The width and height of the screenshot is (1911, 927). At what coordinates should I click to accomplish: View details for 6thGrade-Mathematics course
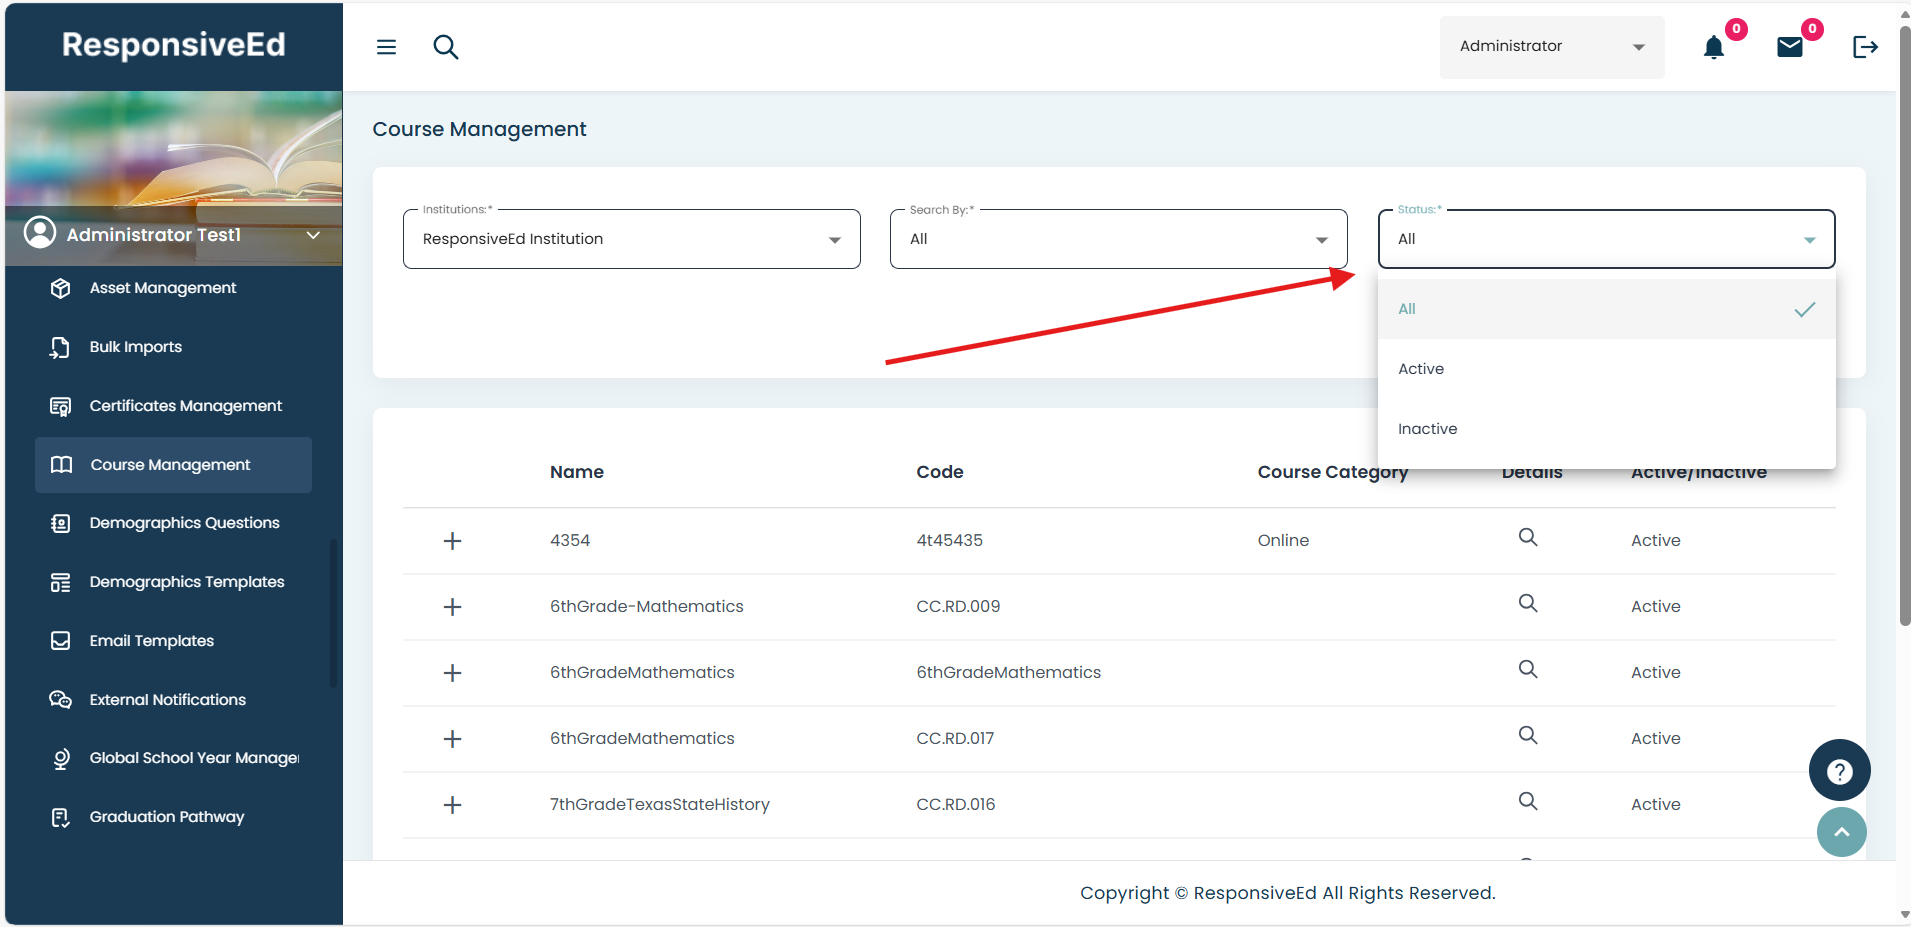(x=1527, y=603)
